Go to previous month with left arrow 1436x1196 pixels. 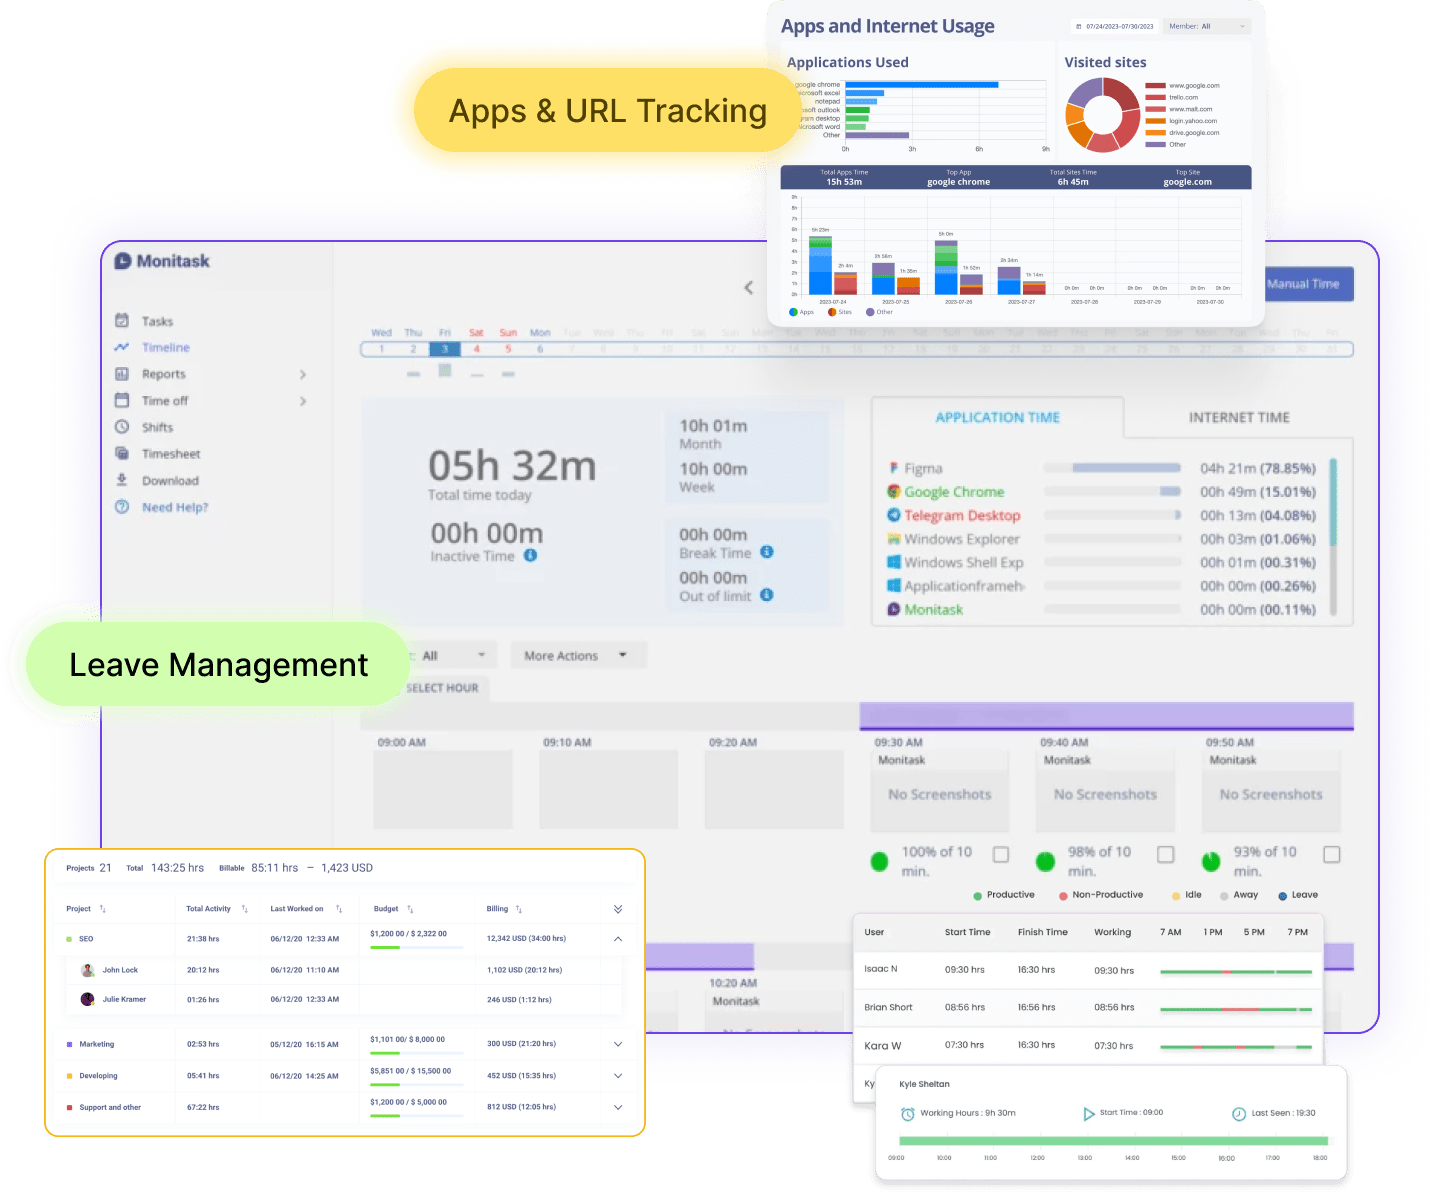[749, 288]
